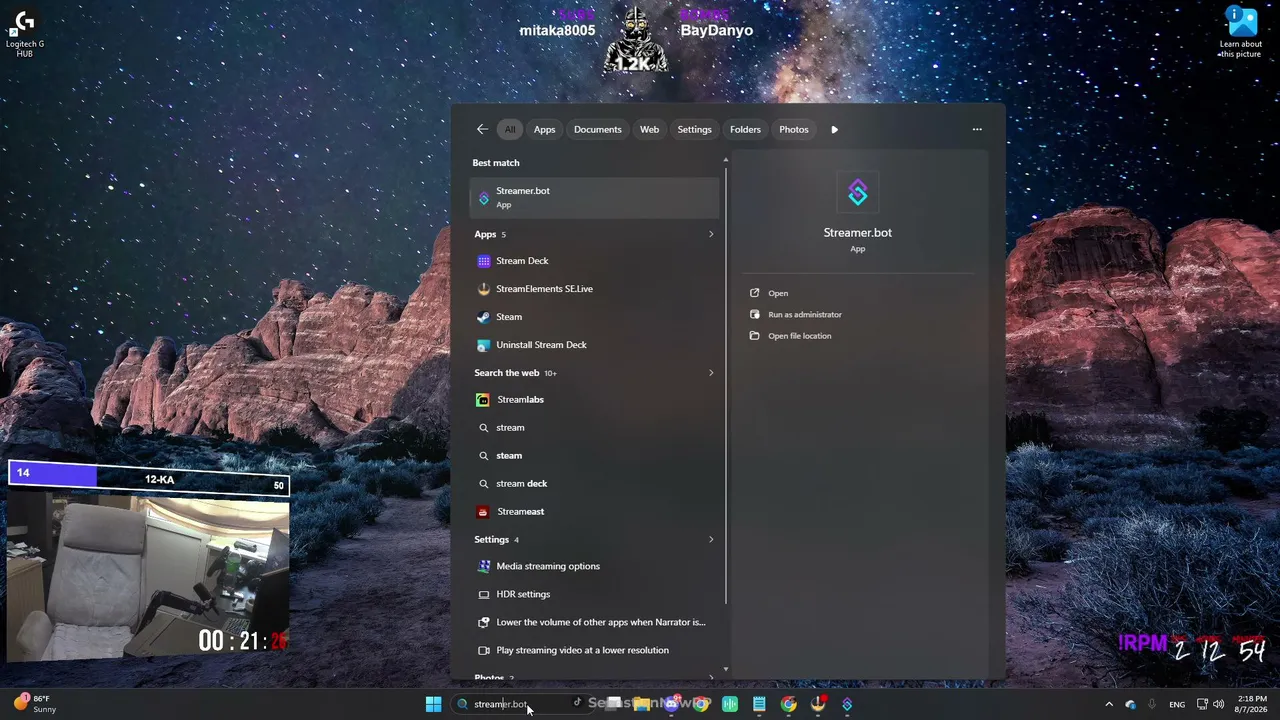
Task: Switch to the Web filter
Action: point(649,129)
